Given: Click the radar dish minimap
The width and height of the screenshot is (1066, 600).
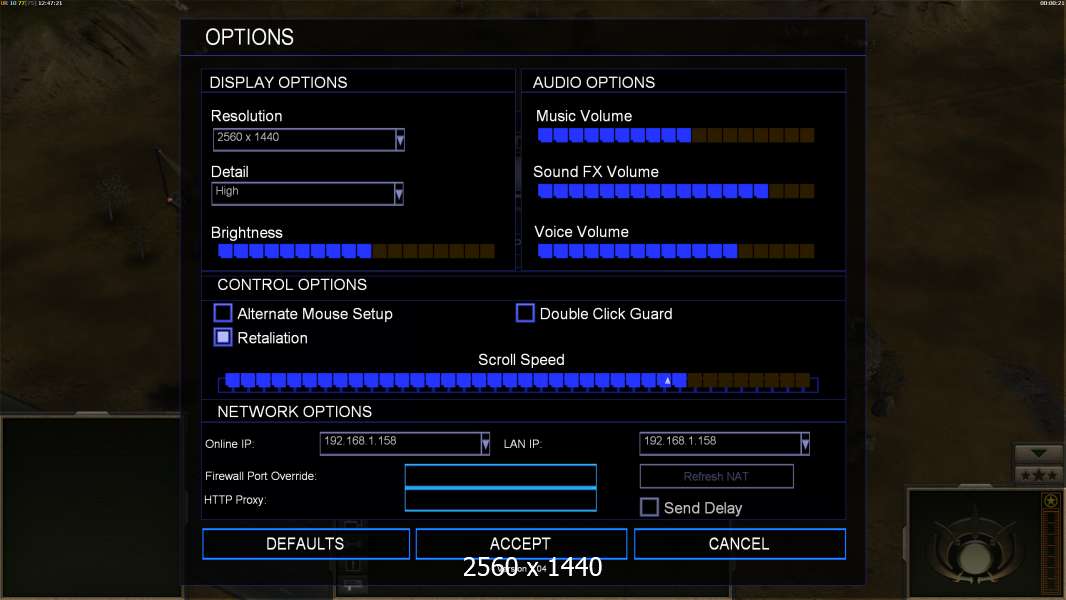Looking at the screenshot, I should [x=975, y=544].
